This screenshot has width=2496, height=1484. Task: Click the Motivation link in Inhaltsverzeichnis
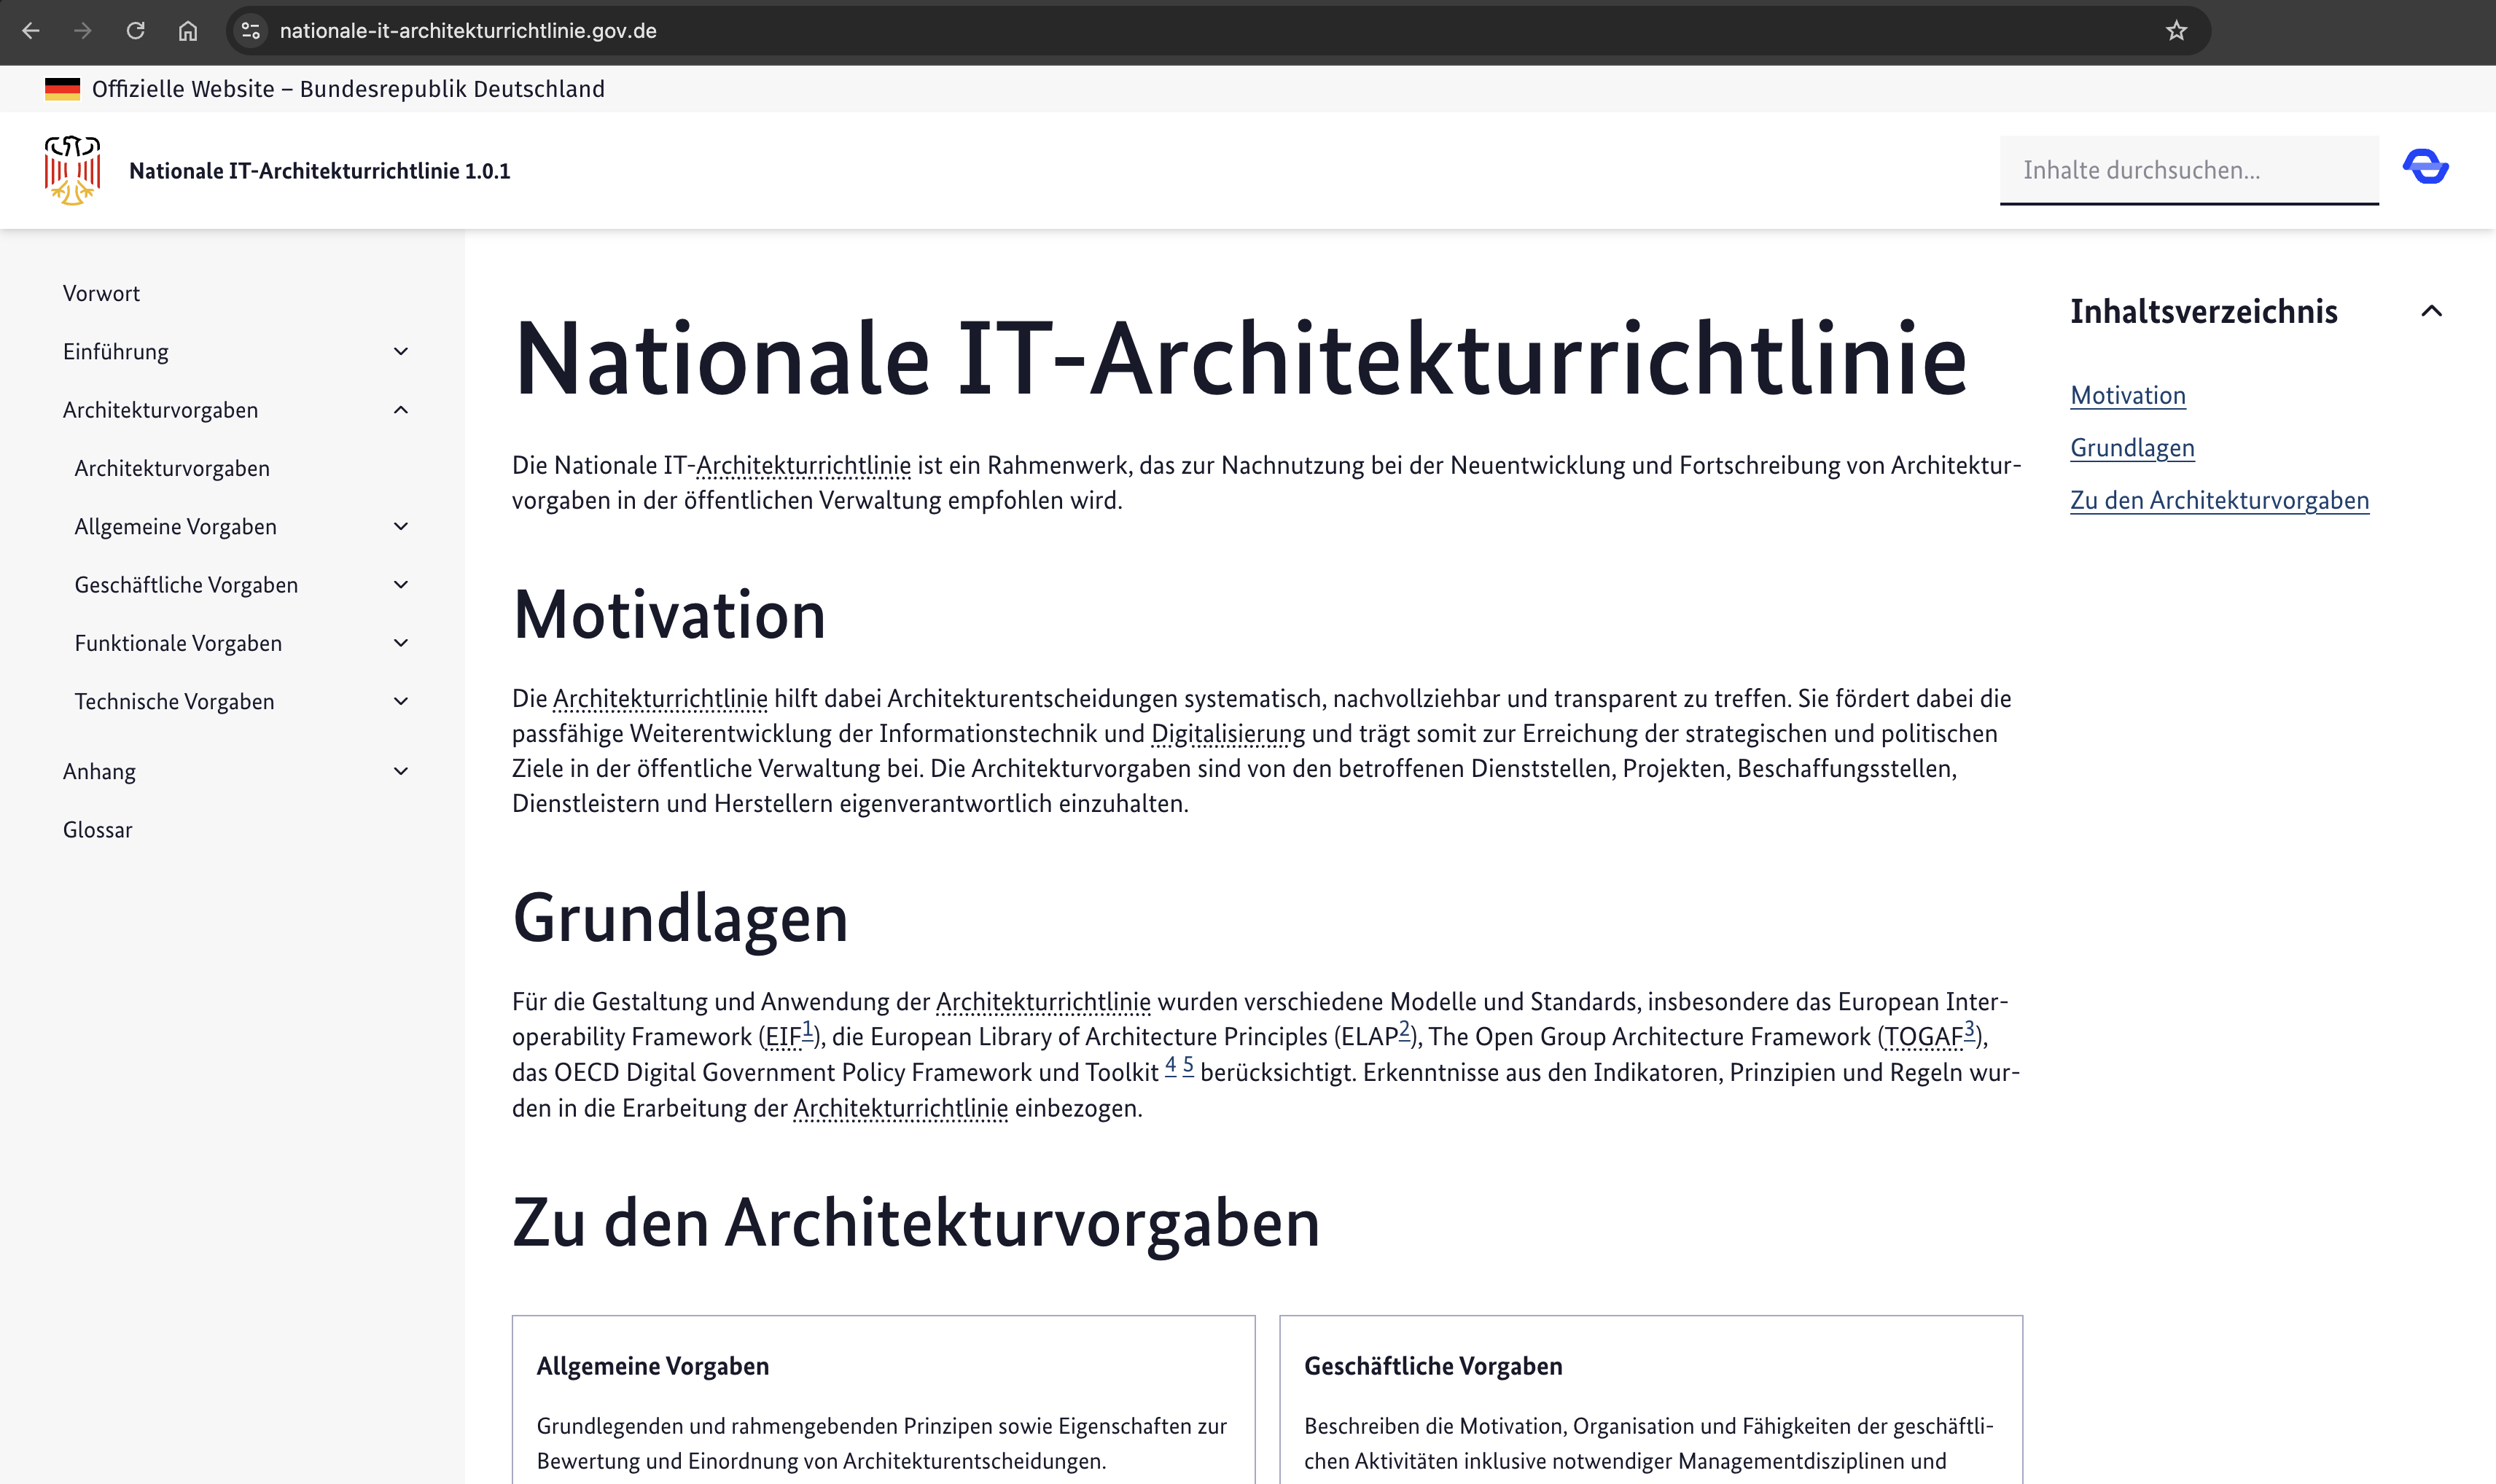[2128, 395]
